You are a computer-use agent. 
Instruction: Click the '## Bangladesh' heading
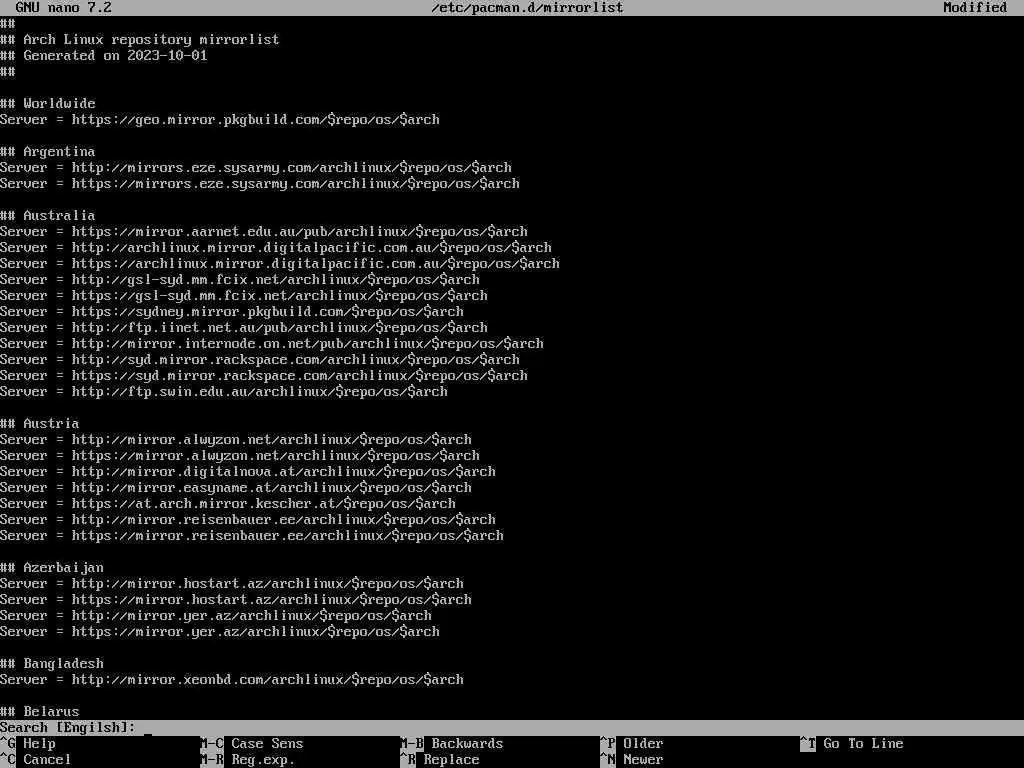(52, 664)
